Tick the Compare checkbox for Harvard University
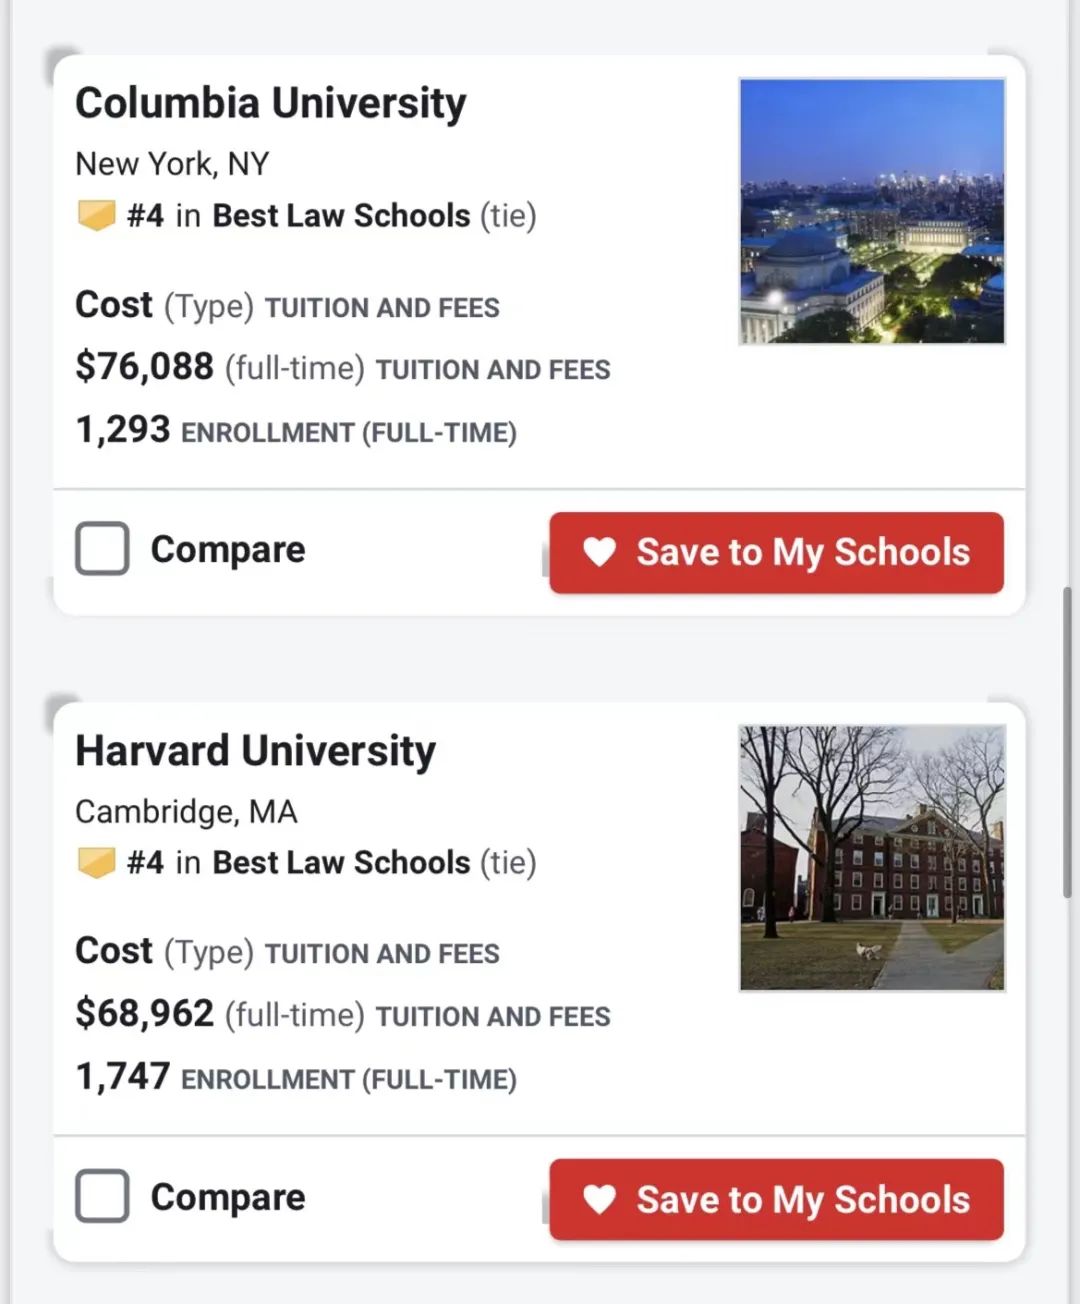Screen dimensions: 1080x1304 [102, 1196]
